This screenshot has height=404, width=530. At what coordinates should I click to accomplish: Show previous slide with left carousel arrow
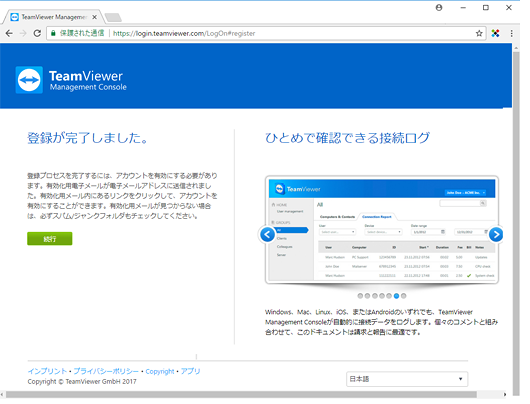pos(267,234)
